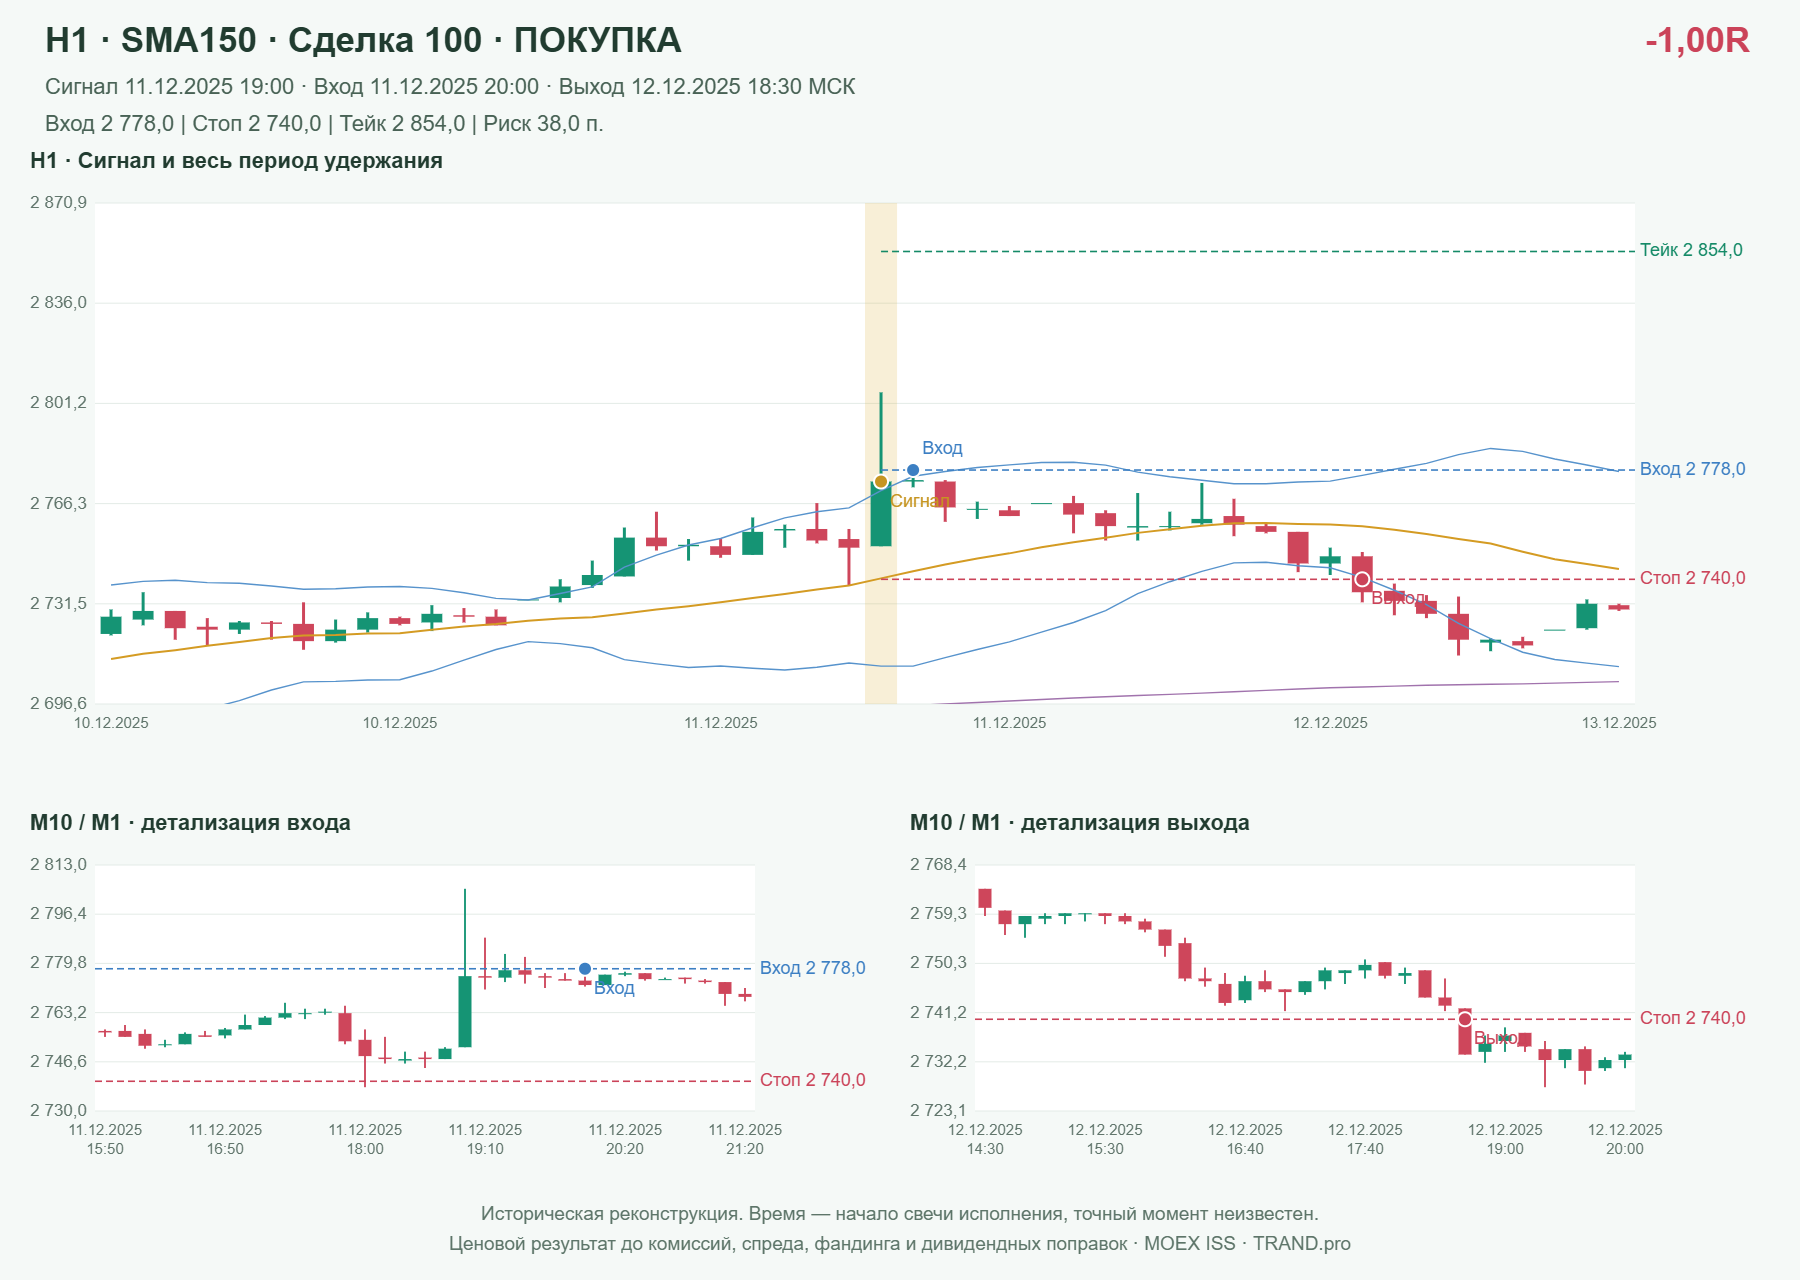Click the 2 813,0 axis label in entry chart
Viewport: 1800px width, 1280px height.
click(58, 865)
